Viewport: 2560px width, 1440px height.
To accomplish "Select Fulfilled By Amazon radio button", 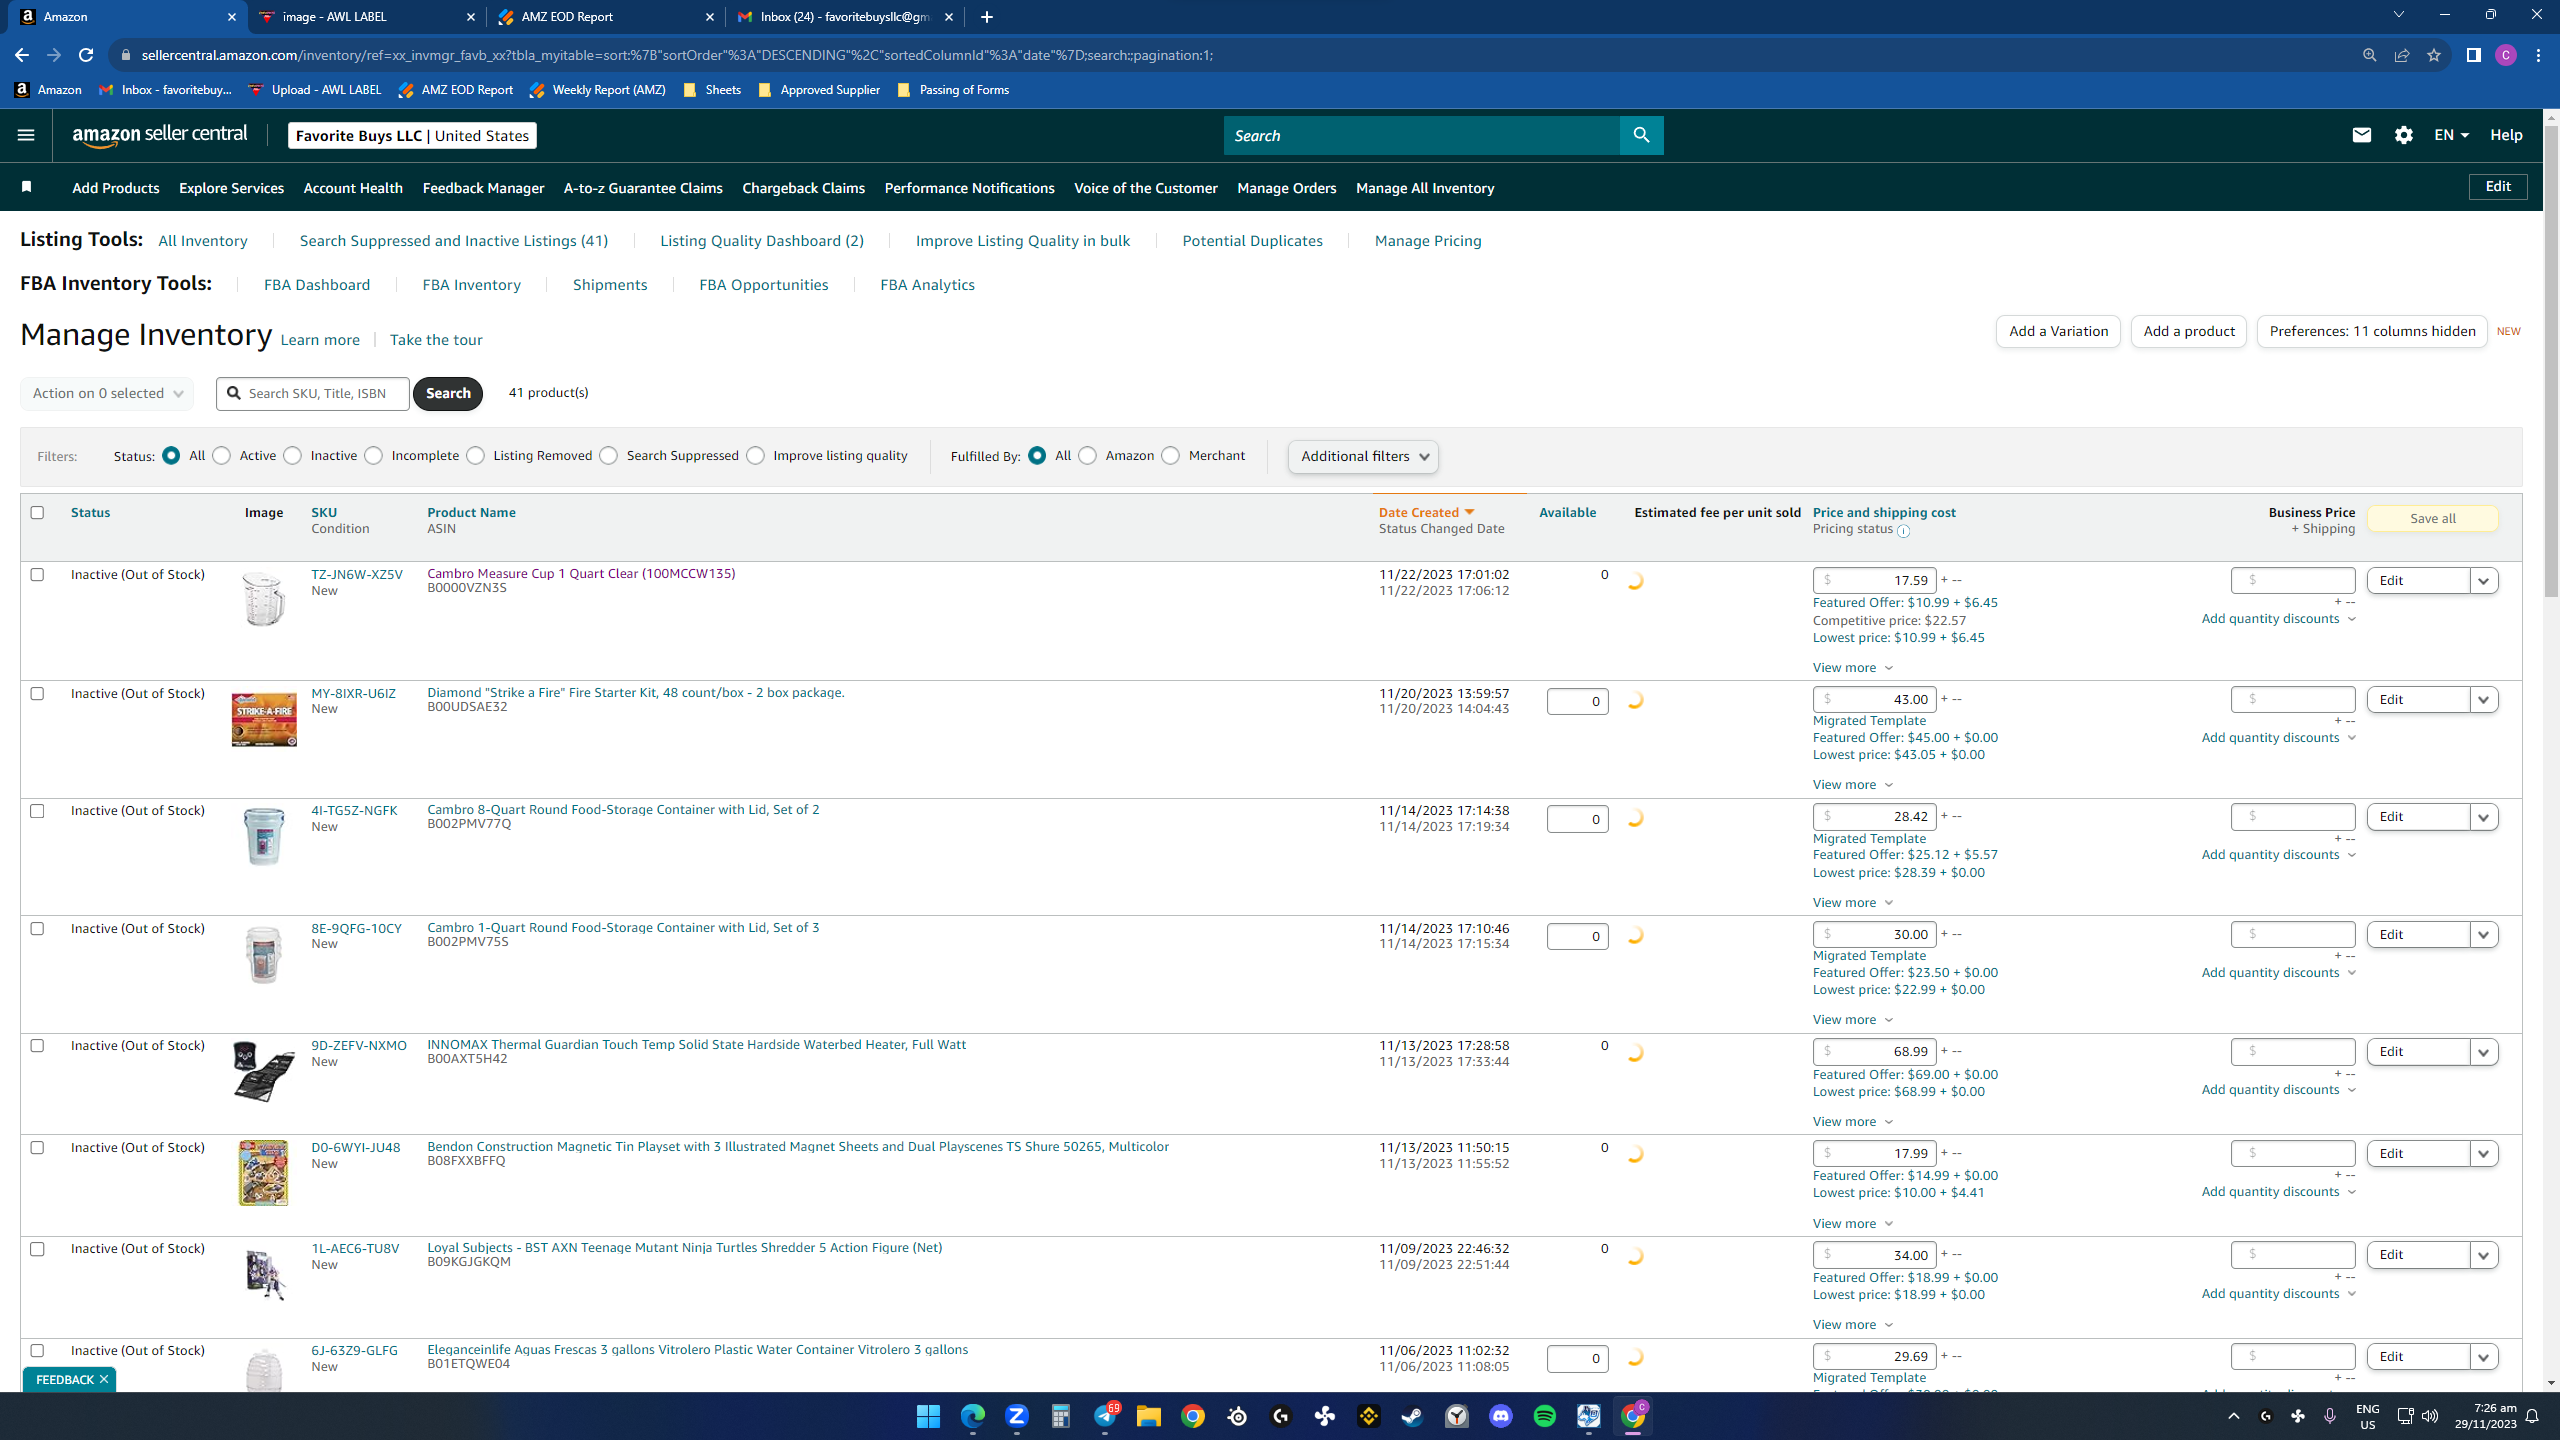I will coord(1087,456).
